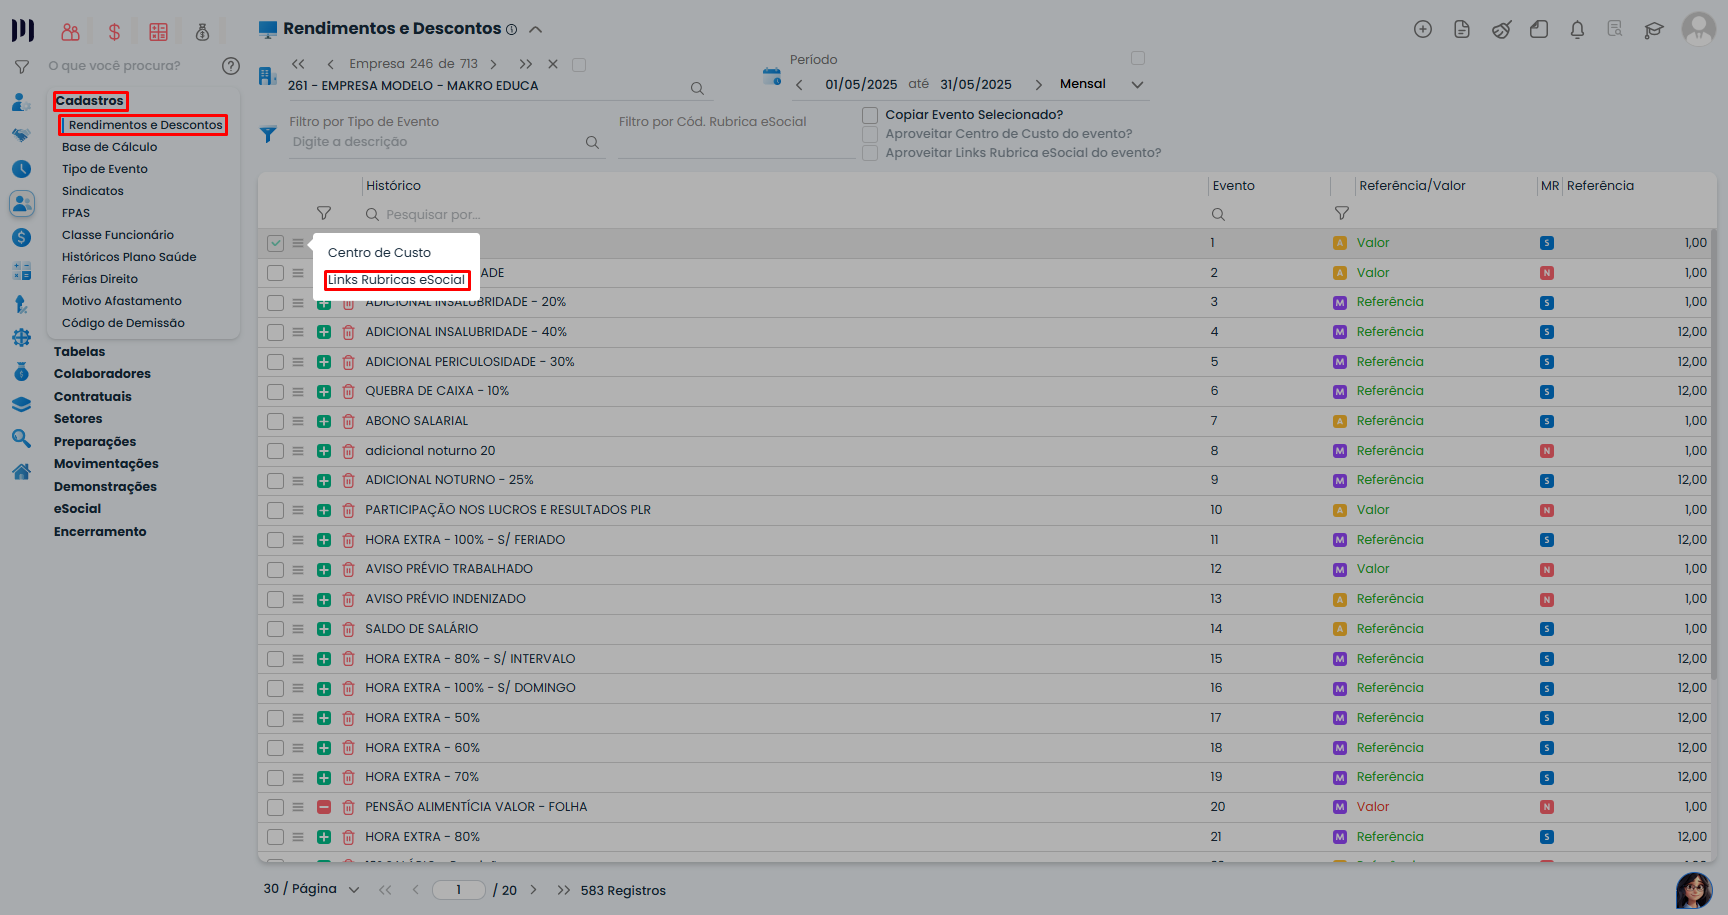Select checkbox for adicional noturno 20 row
The image size is (1728, 915).
[275, 451]
